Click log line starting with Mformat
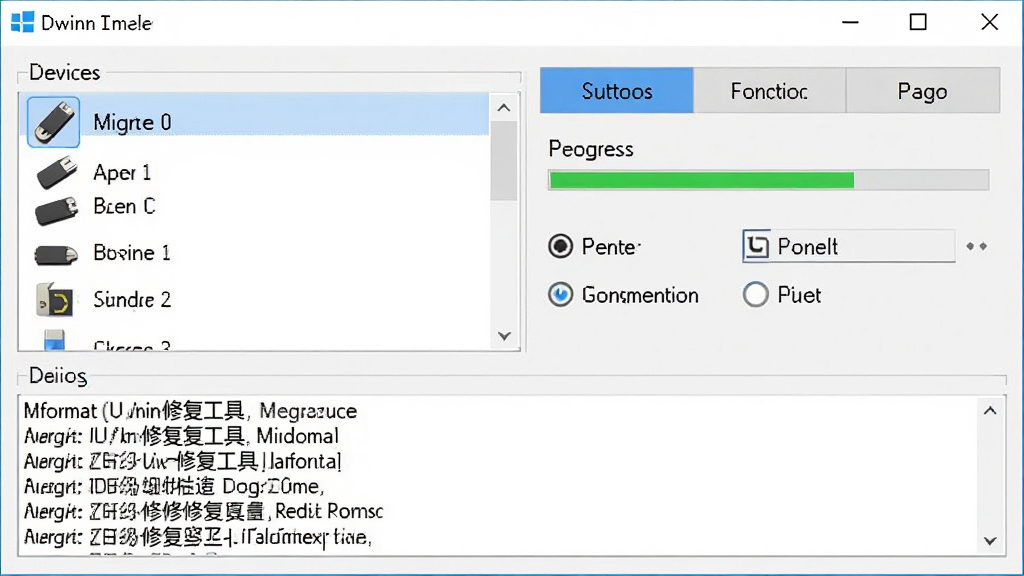Screen dimensions: 1024x576 (191, 411)
